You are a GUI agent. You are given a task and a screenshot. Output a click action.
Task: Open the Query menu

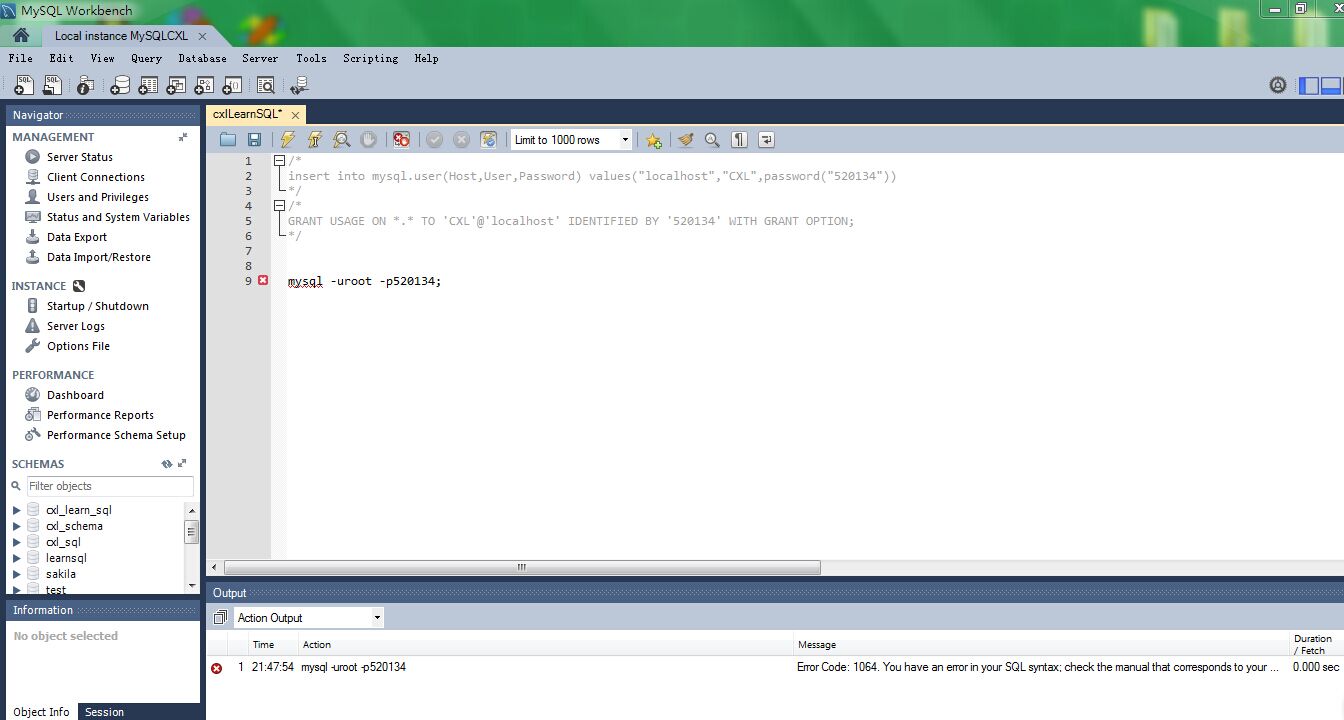(146, 58)
